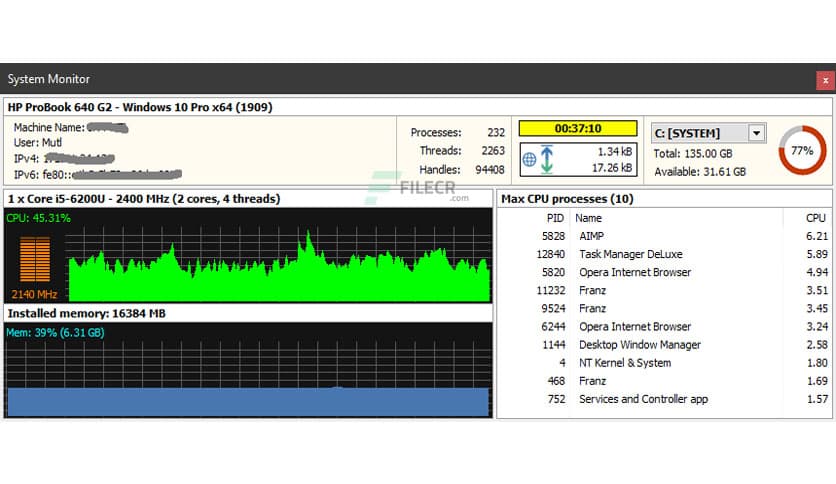This screenshot has height=484, width=836.
Task: Select the AIMP process row
Action: coord(664,236)
